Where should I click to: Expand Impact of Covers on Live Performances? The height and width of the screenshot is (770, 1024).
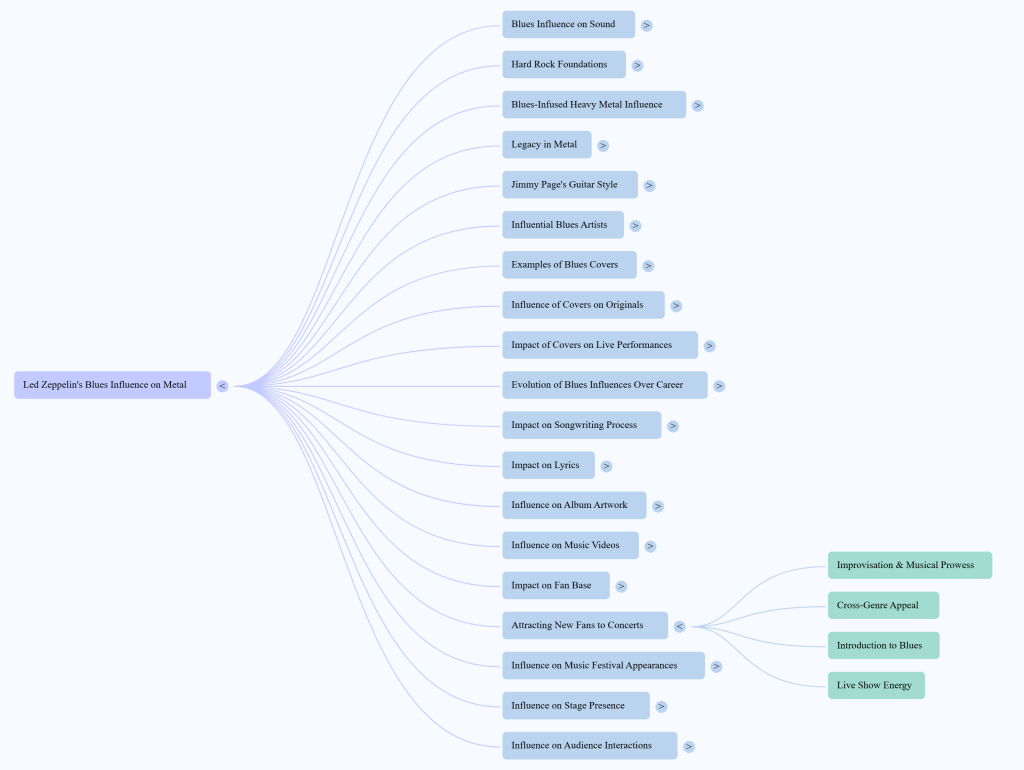(x=709, y=346)
